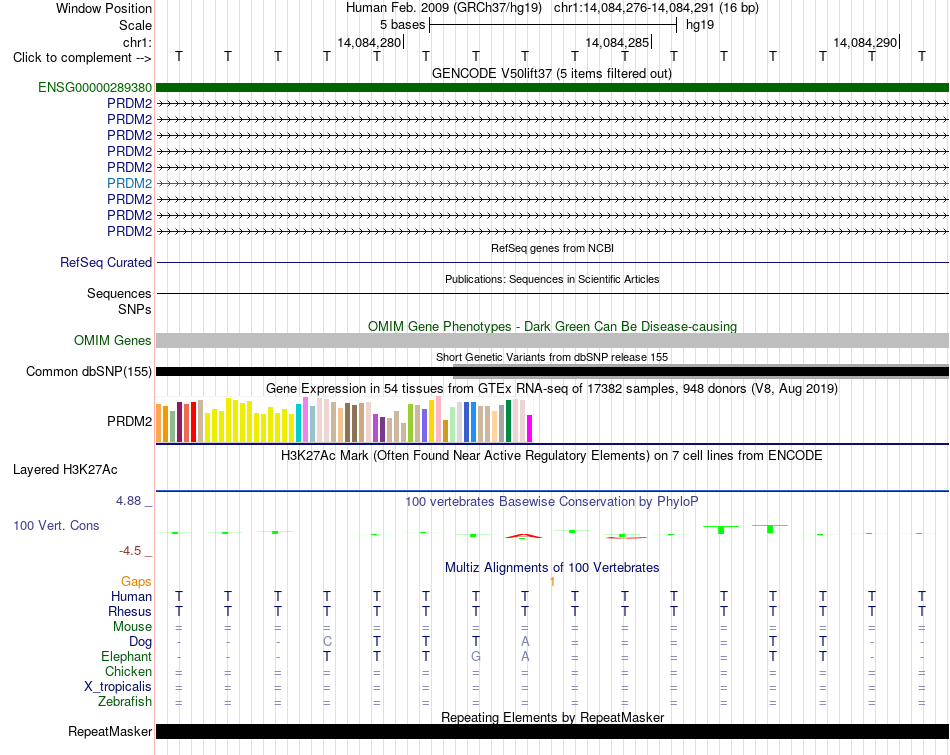Viewport: 950px width, 755px height.
Task: Click the -4.5 PhyloP lower scale value
Action: tap(130, 551)
